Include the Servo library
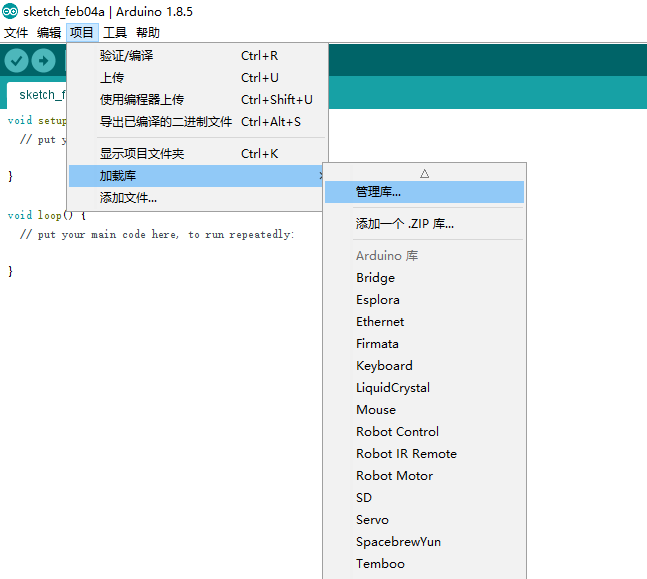Image resolution: width=647 pixels, height=579 pixels. (x=424, y=520)
